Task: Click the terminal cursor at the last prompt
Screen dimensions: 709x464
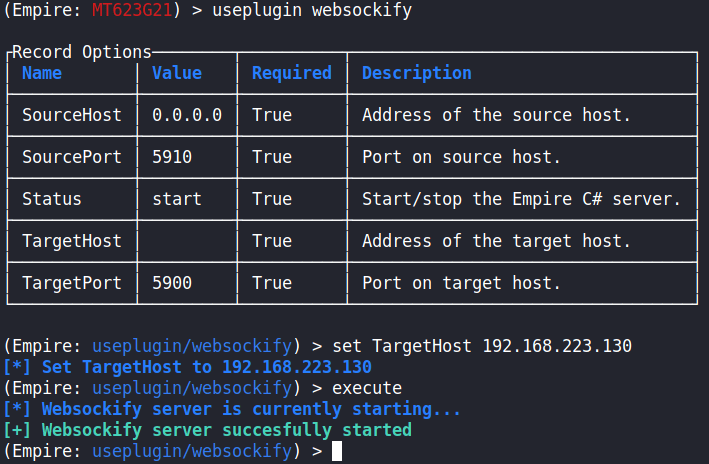Action: (x=337, y=451)
